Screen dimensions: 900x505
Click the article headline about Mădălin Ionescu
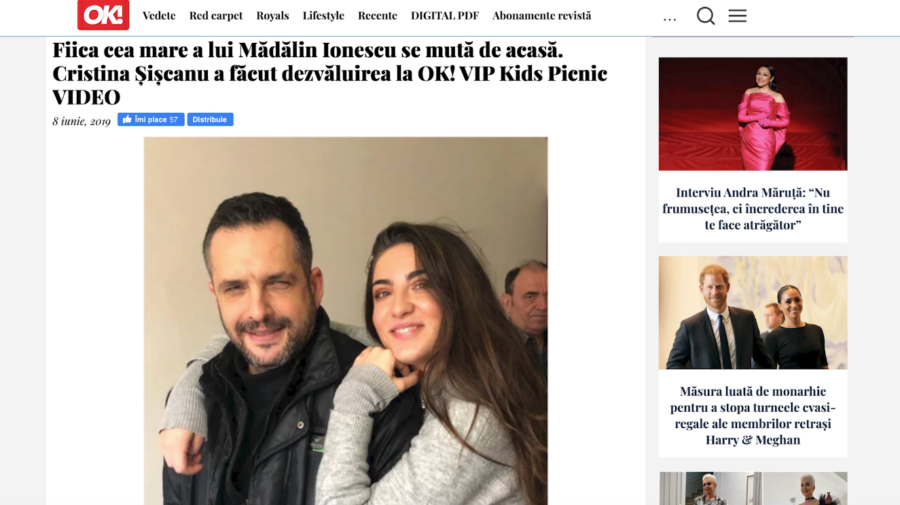(x=330, y=73)
